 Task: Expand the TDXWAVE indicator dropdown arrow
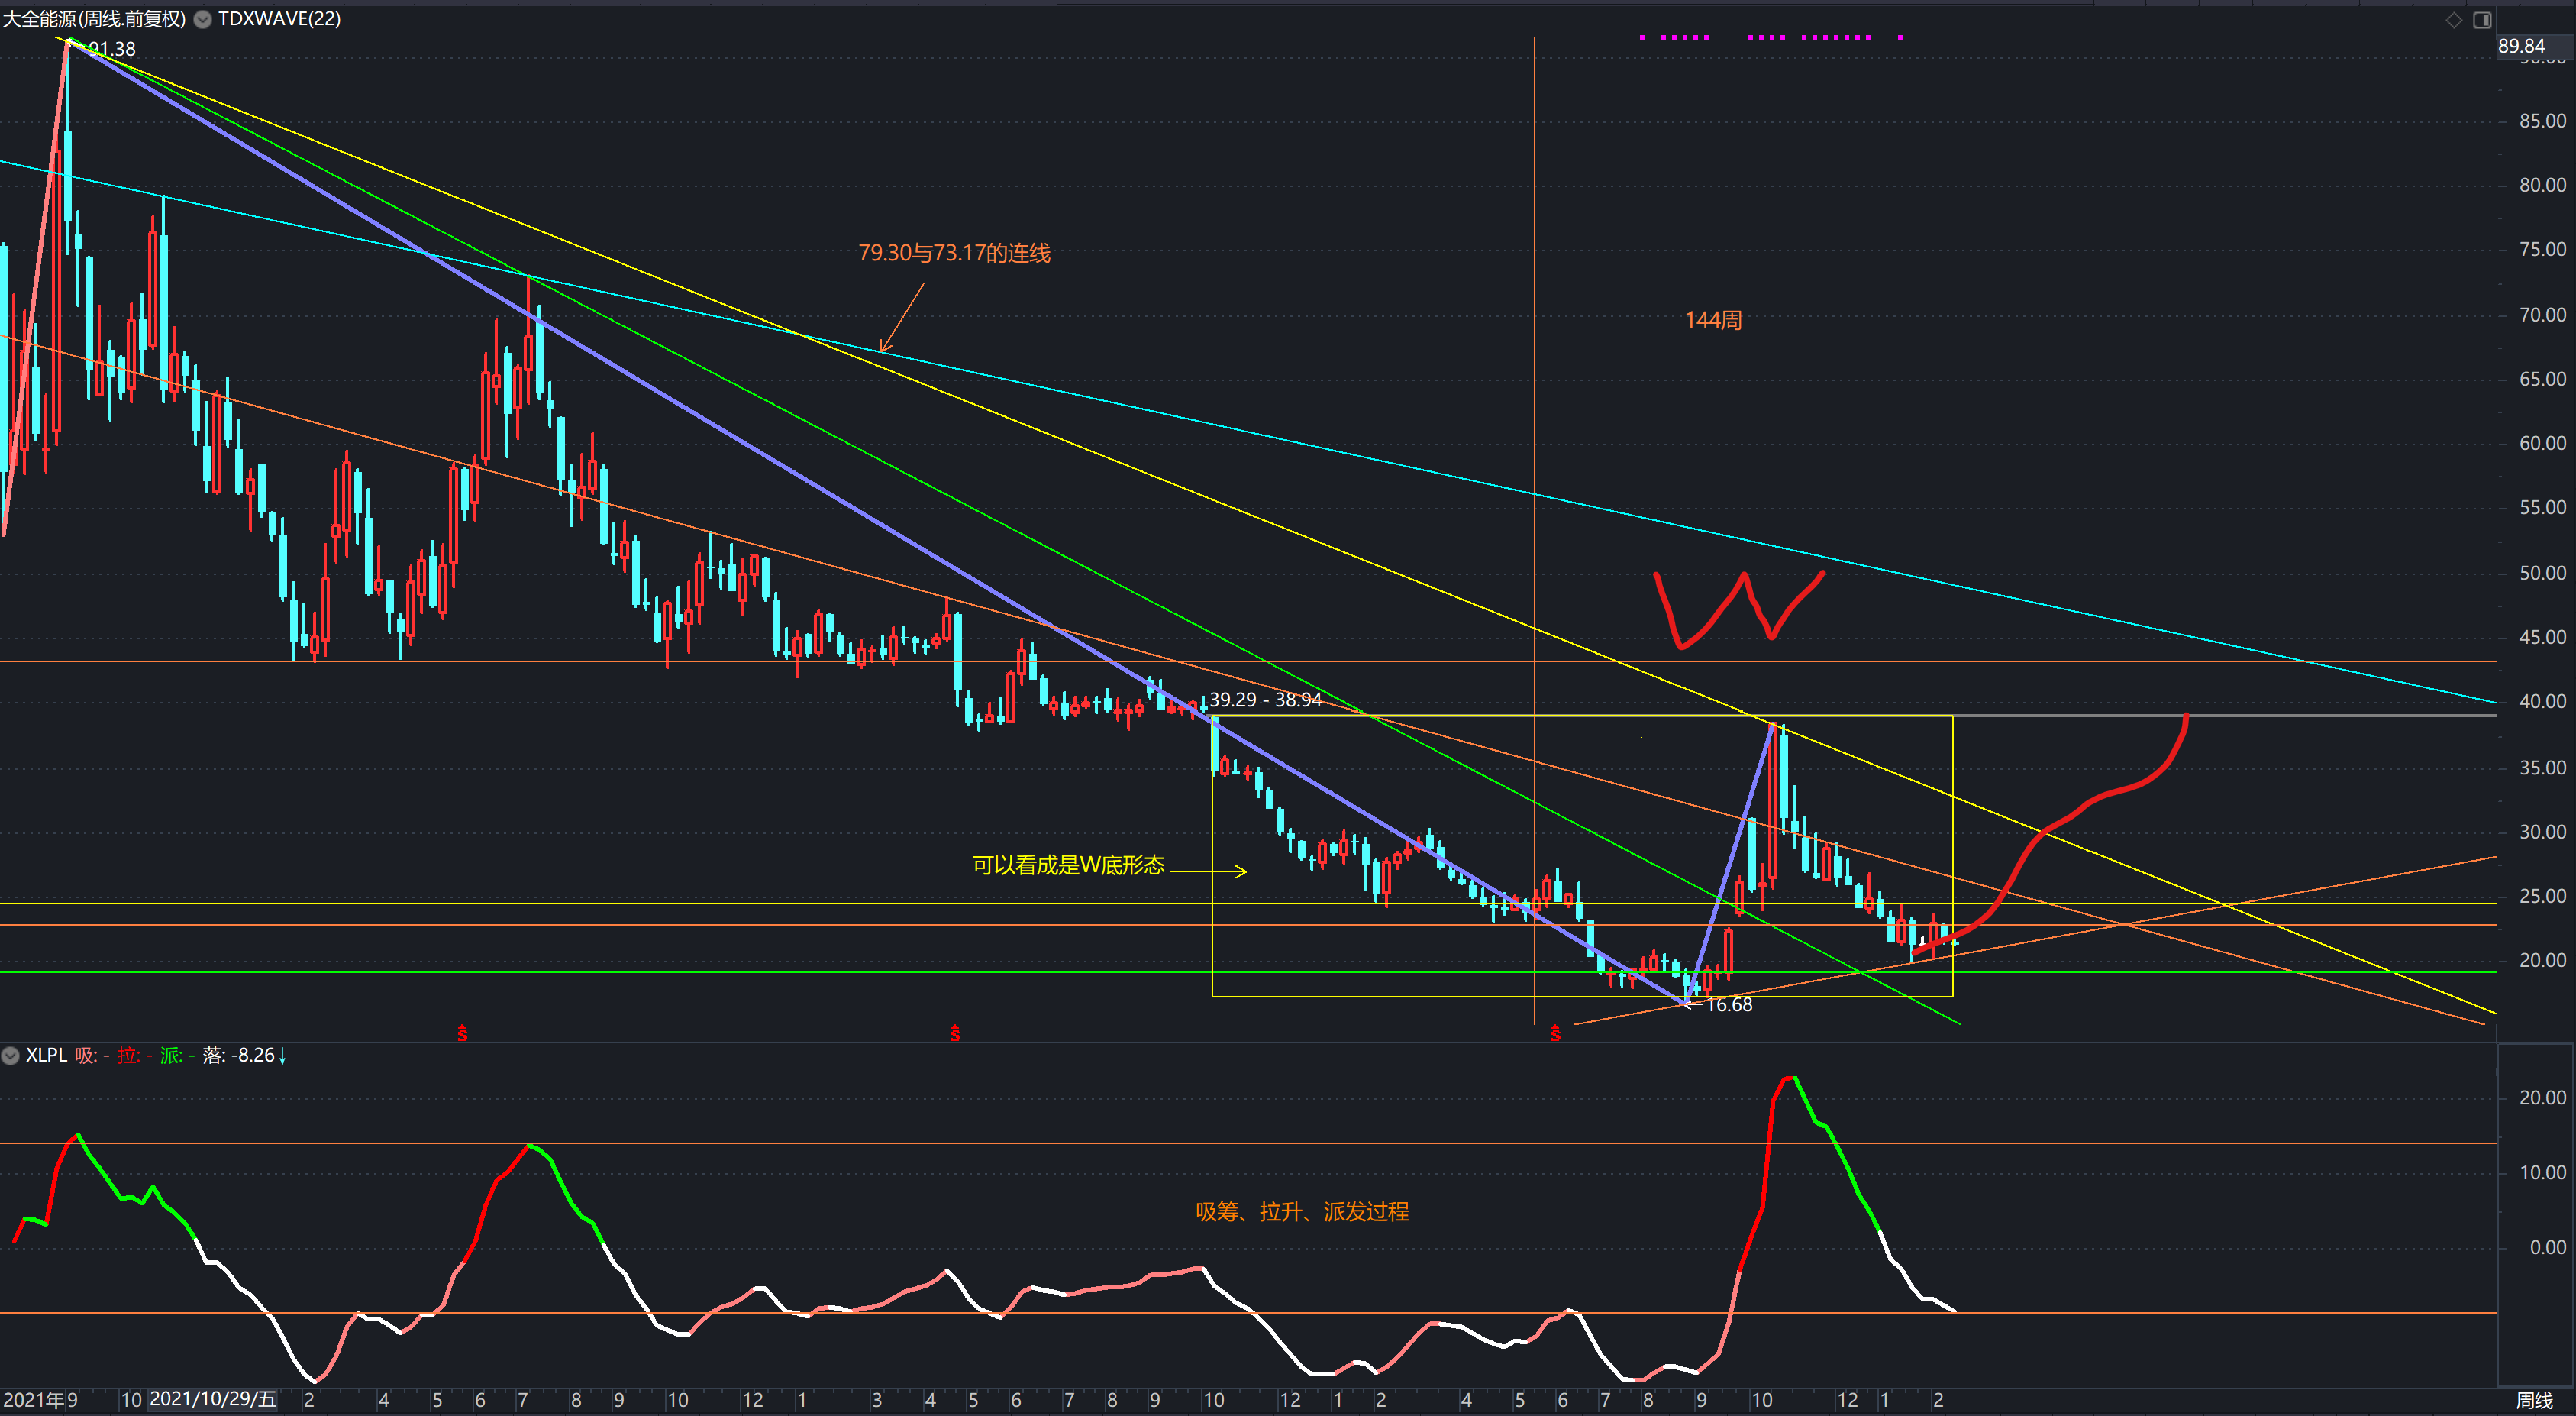pos(202,19)
